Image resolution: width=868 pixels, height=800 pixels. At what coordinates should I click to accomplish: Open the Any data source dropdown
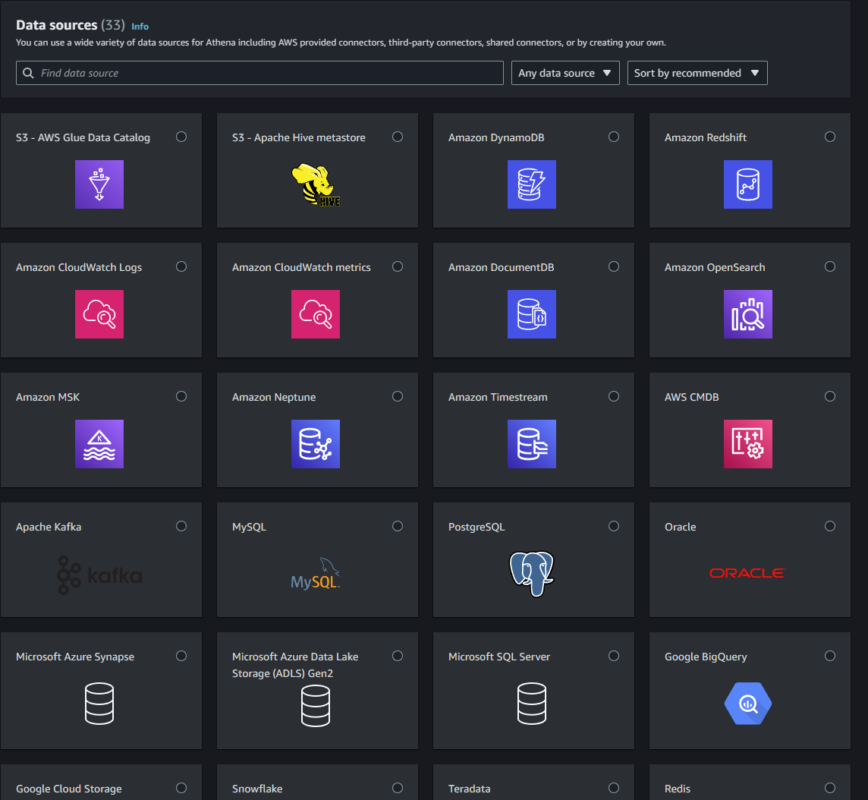pyautogui.click(x=566, y=73)
